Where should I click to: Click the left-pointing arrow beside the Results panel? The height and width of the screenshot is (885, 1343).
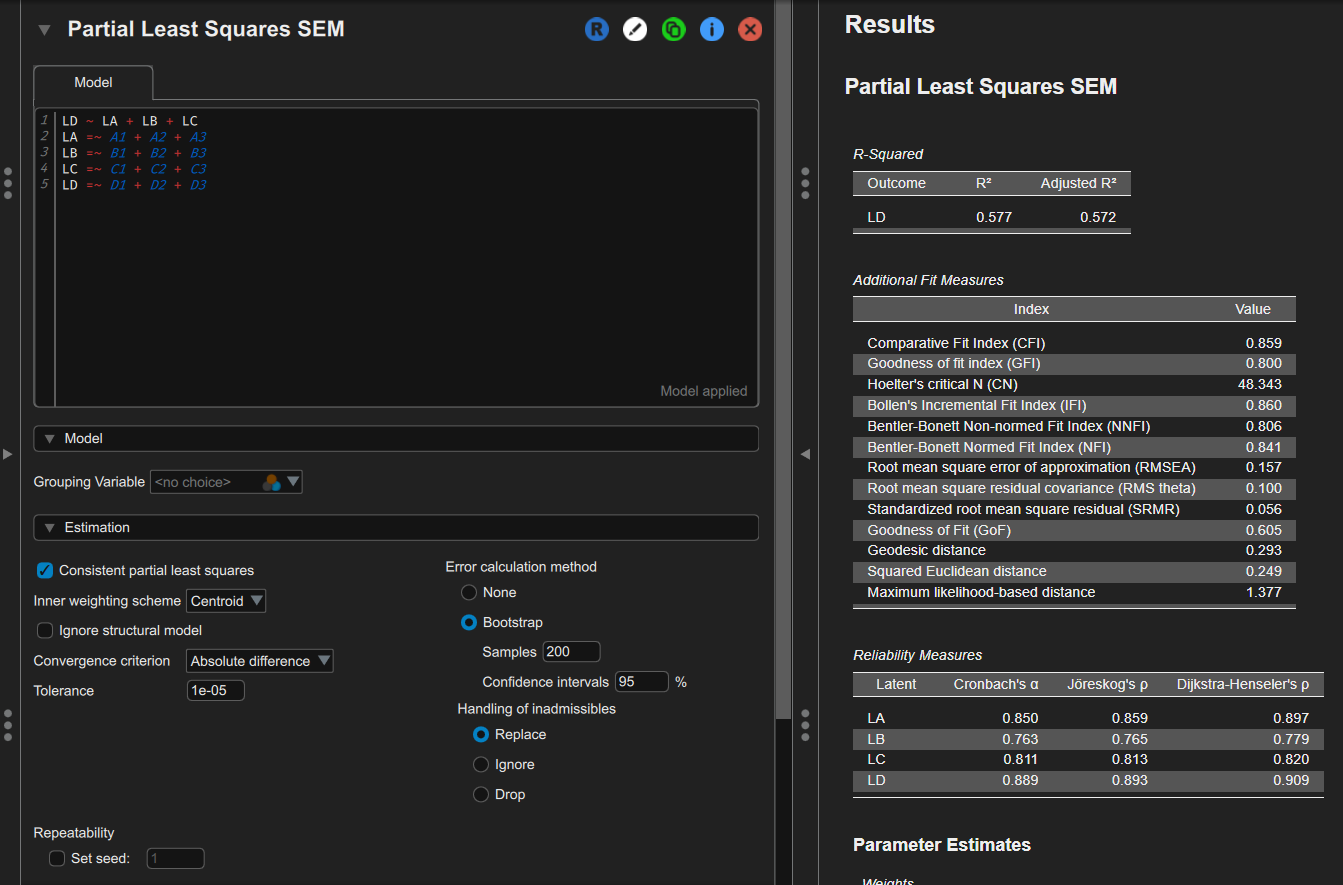pyautogui.click(x=805, y=454)
